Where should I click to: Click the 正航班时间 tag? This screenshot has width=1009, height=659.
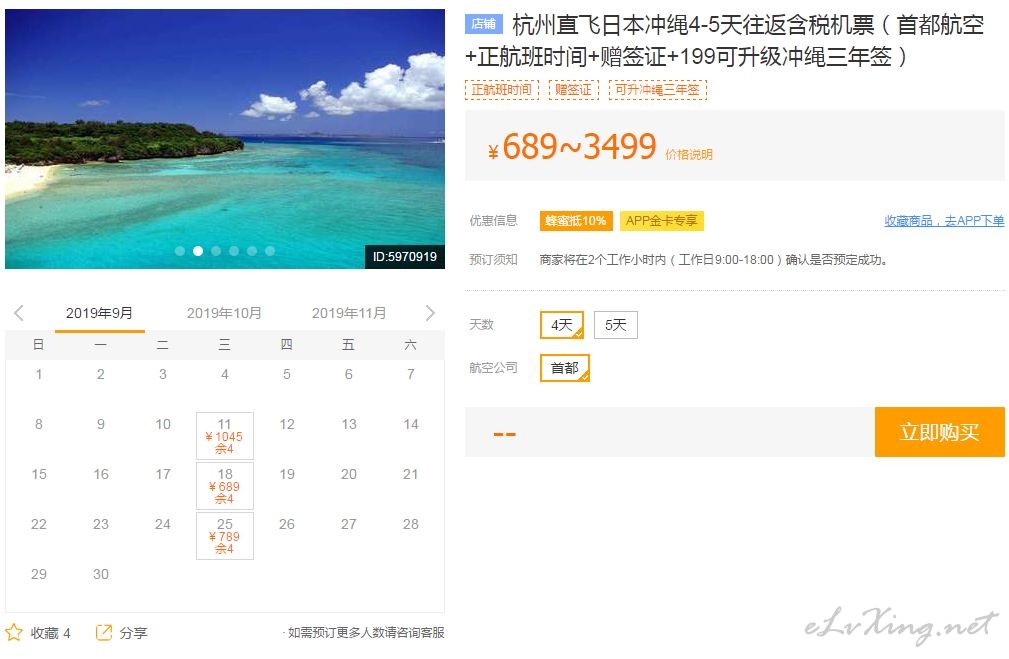point(501,89)
